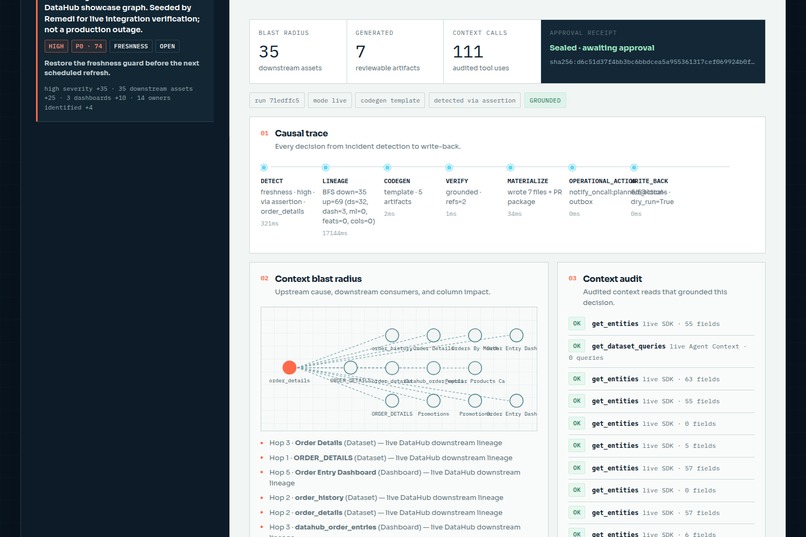Click the codegen template chip

coord(390,100)
